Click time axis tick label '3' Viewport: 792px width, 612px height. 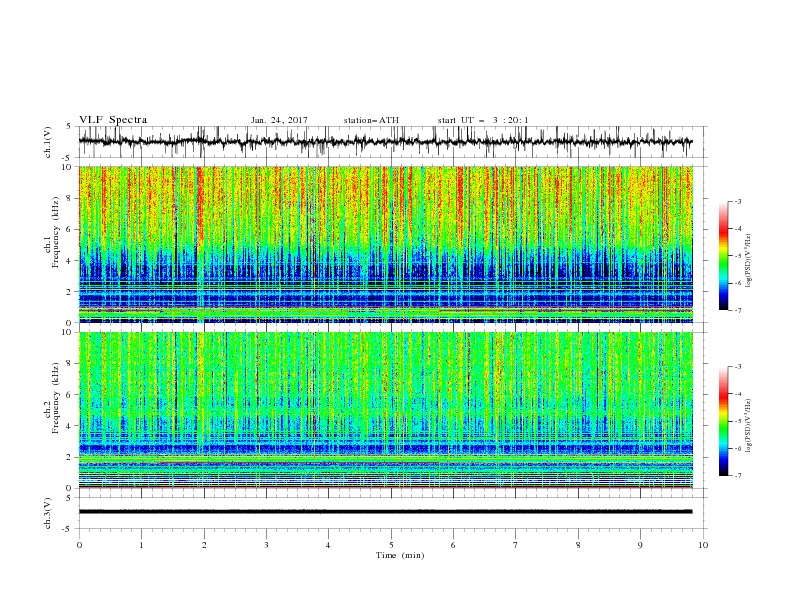[x=266, y=545]
